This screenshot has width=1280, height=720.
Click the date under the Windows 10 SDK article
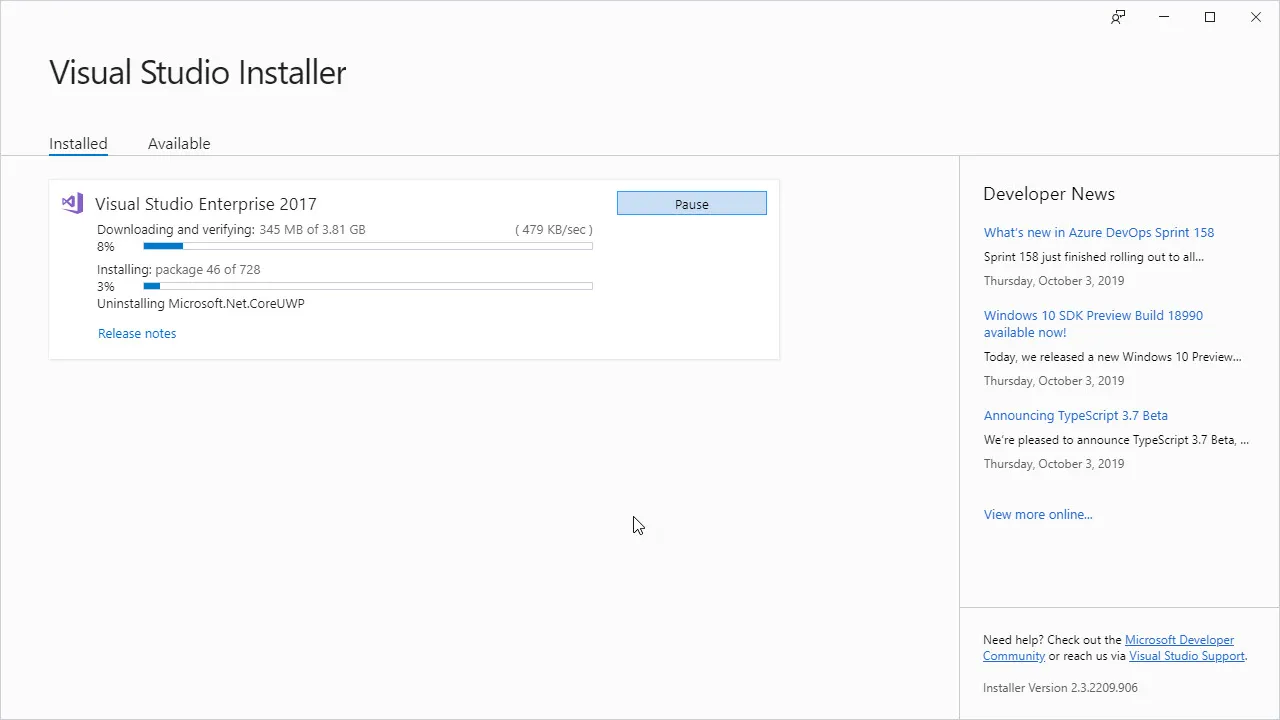(1054, 381)
